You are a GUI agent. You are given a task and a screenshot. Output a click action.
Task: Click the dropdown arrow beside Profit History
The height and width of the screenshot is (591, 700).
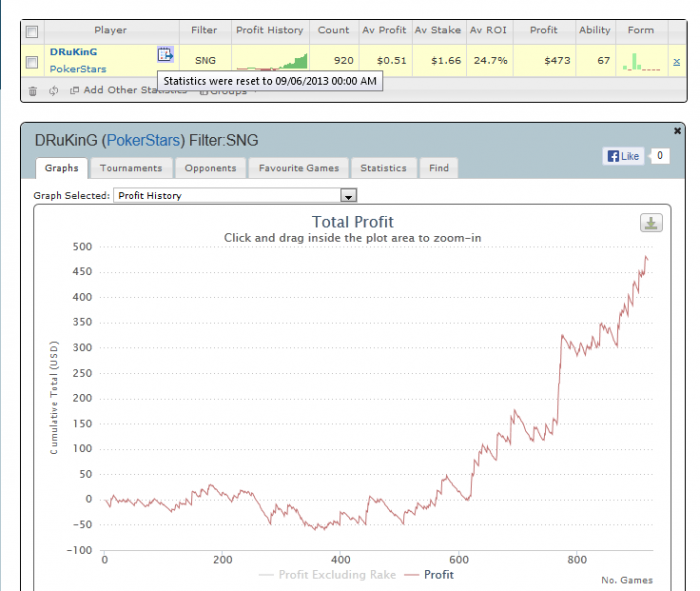click(348, 196)
